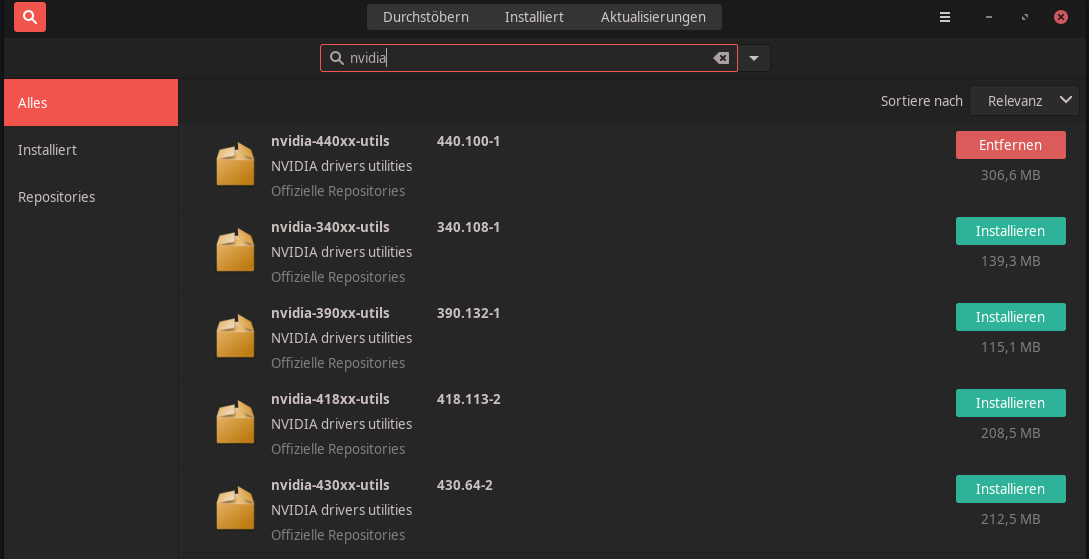Install the nvidia-340xx-utils package
1089x559 pixels.
coord(1010,231)
